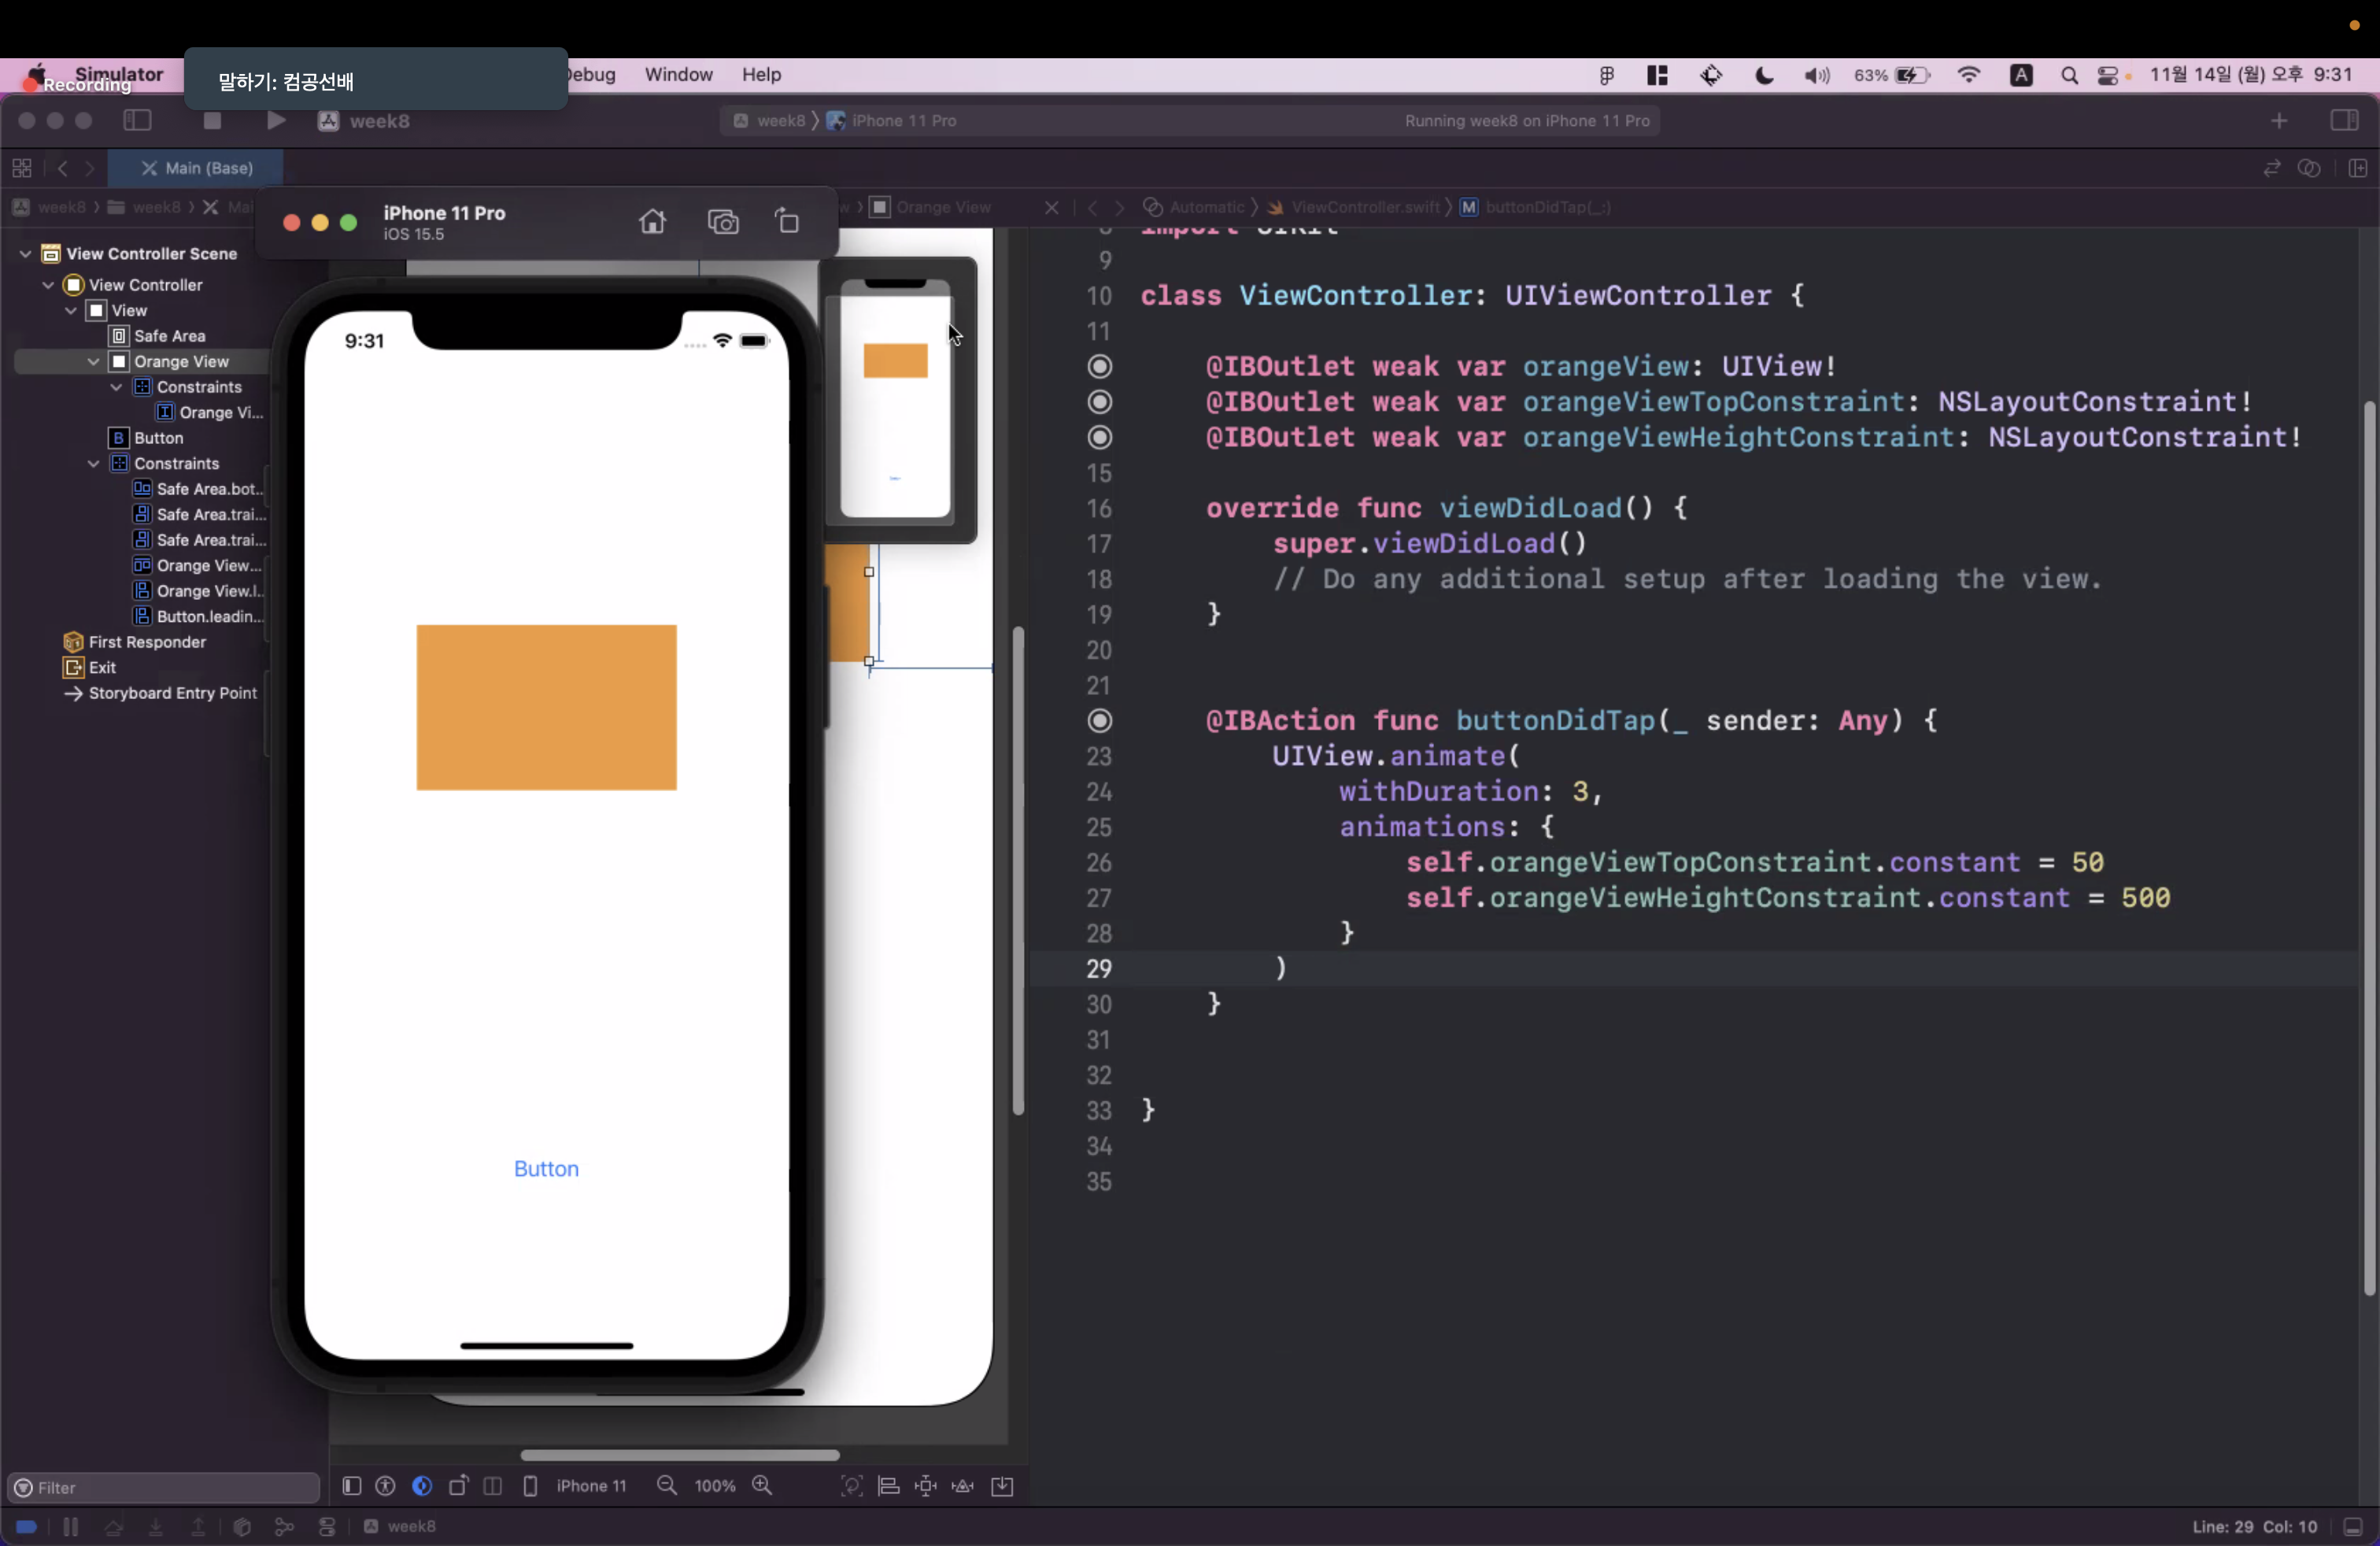Open Debug Memory Graph icon
This screenshot has height=1546, width=2380.
284,1526
